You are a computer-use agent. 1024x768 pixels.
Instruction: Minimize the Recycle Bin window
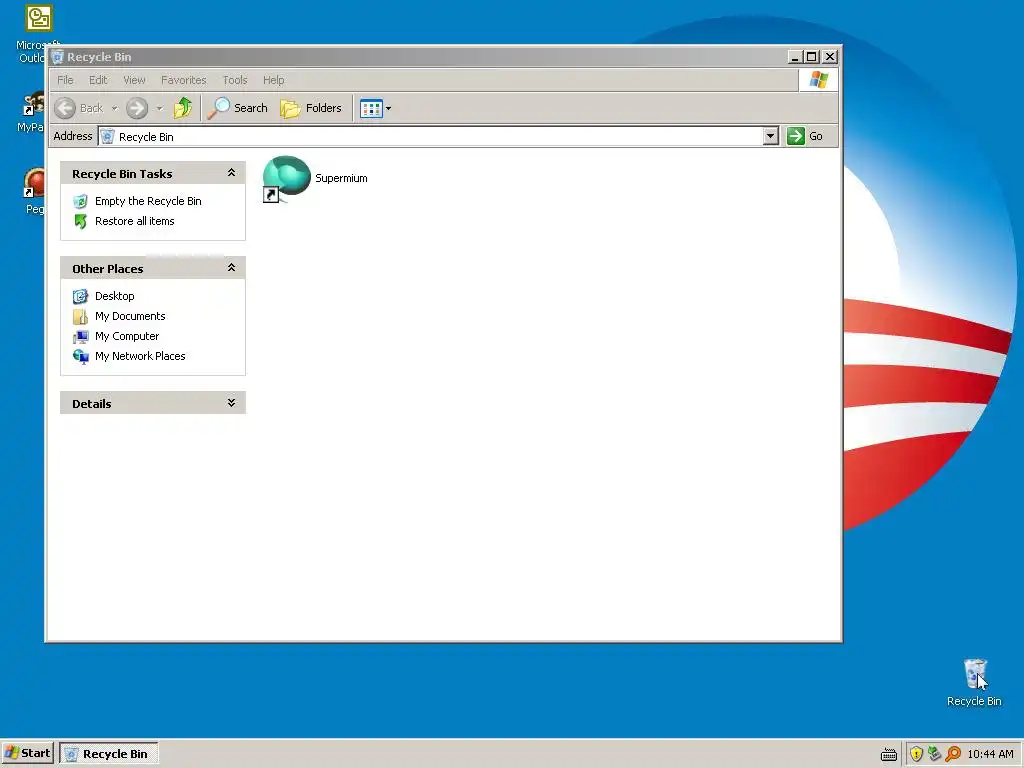pos(795,57)
